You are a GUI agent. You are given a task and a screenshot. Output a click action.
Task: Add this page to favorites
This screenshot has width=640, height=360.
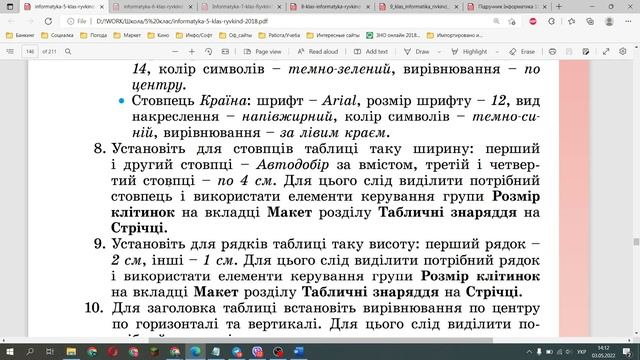[512, 21]
